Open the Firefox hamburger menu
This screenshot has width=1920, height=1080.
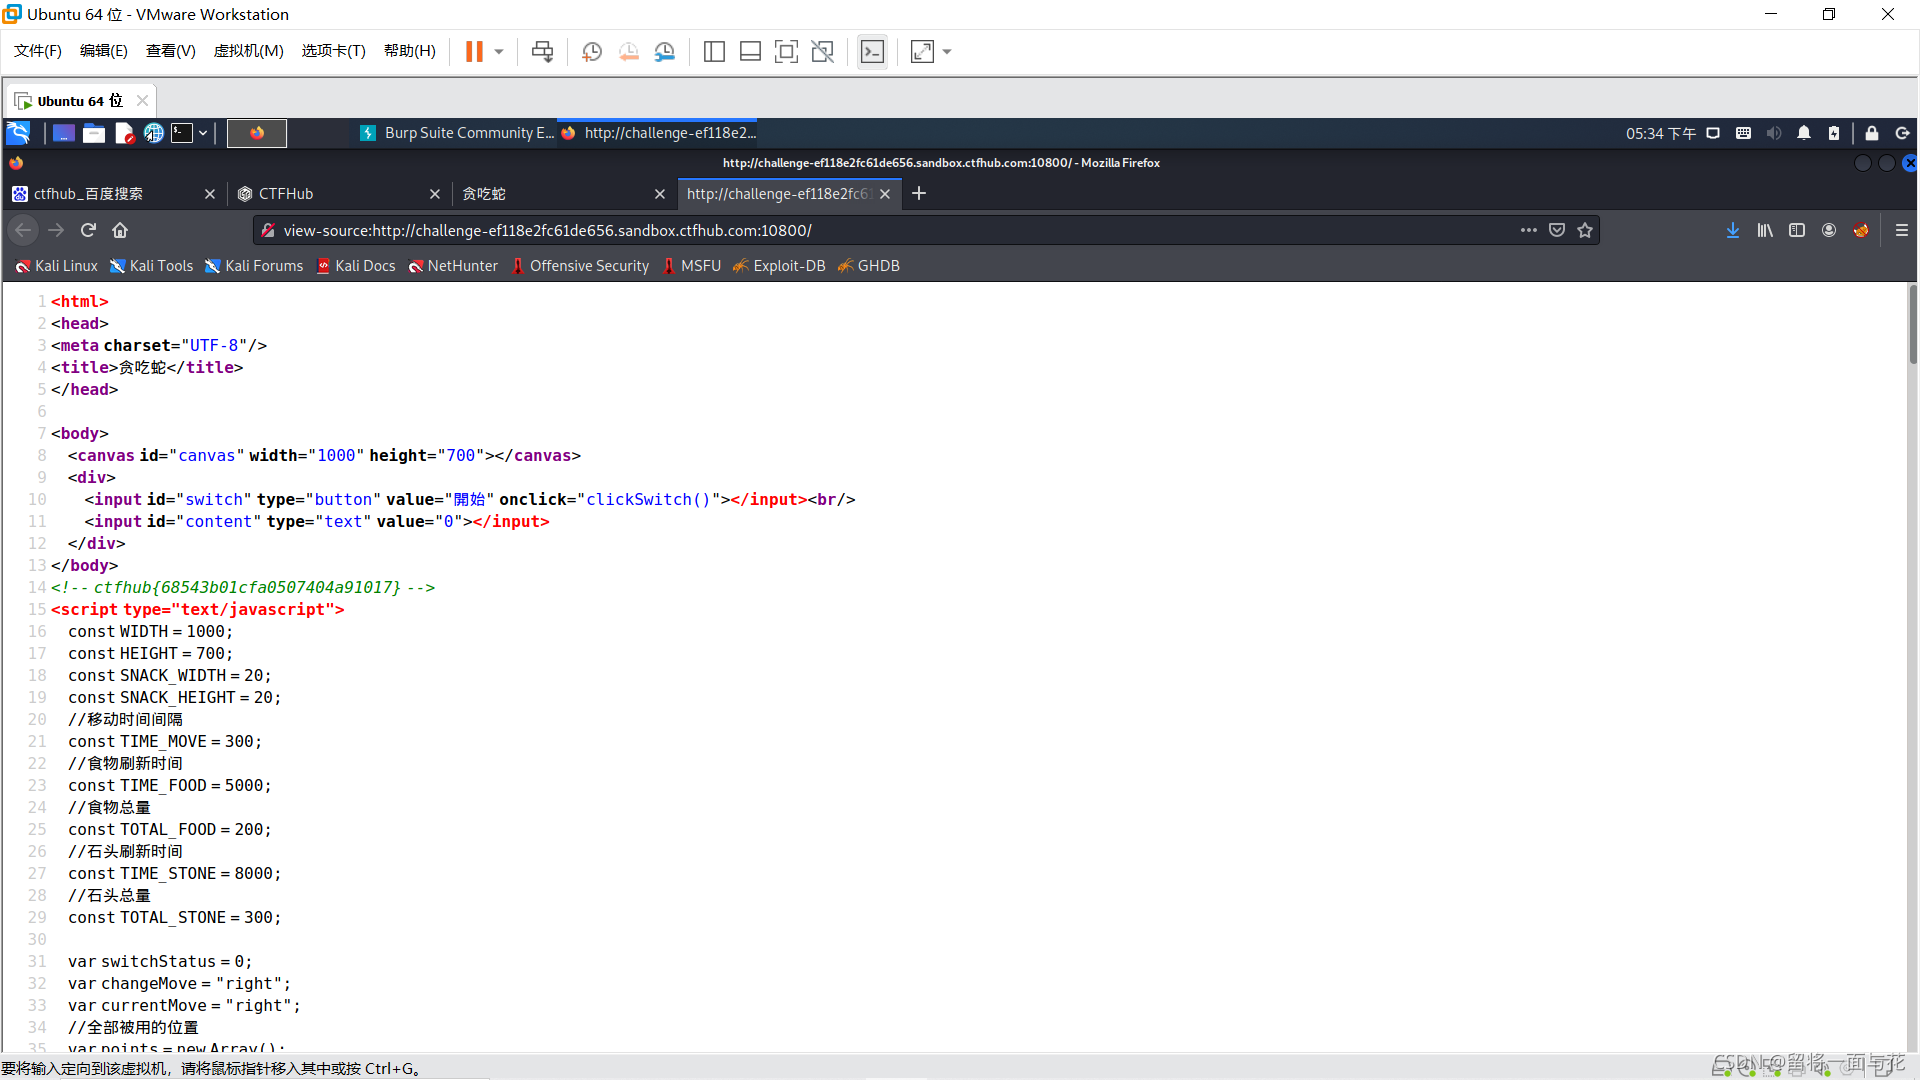1902,231
